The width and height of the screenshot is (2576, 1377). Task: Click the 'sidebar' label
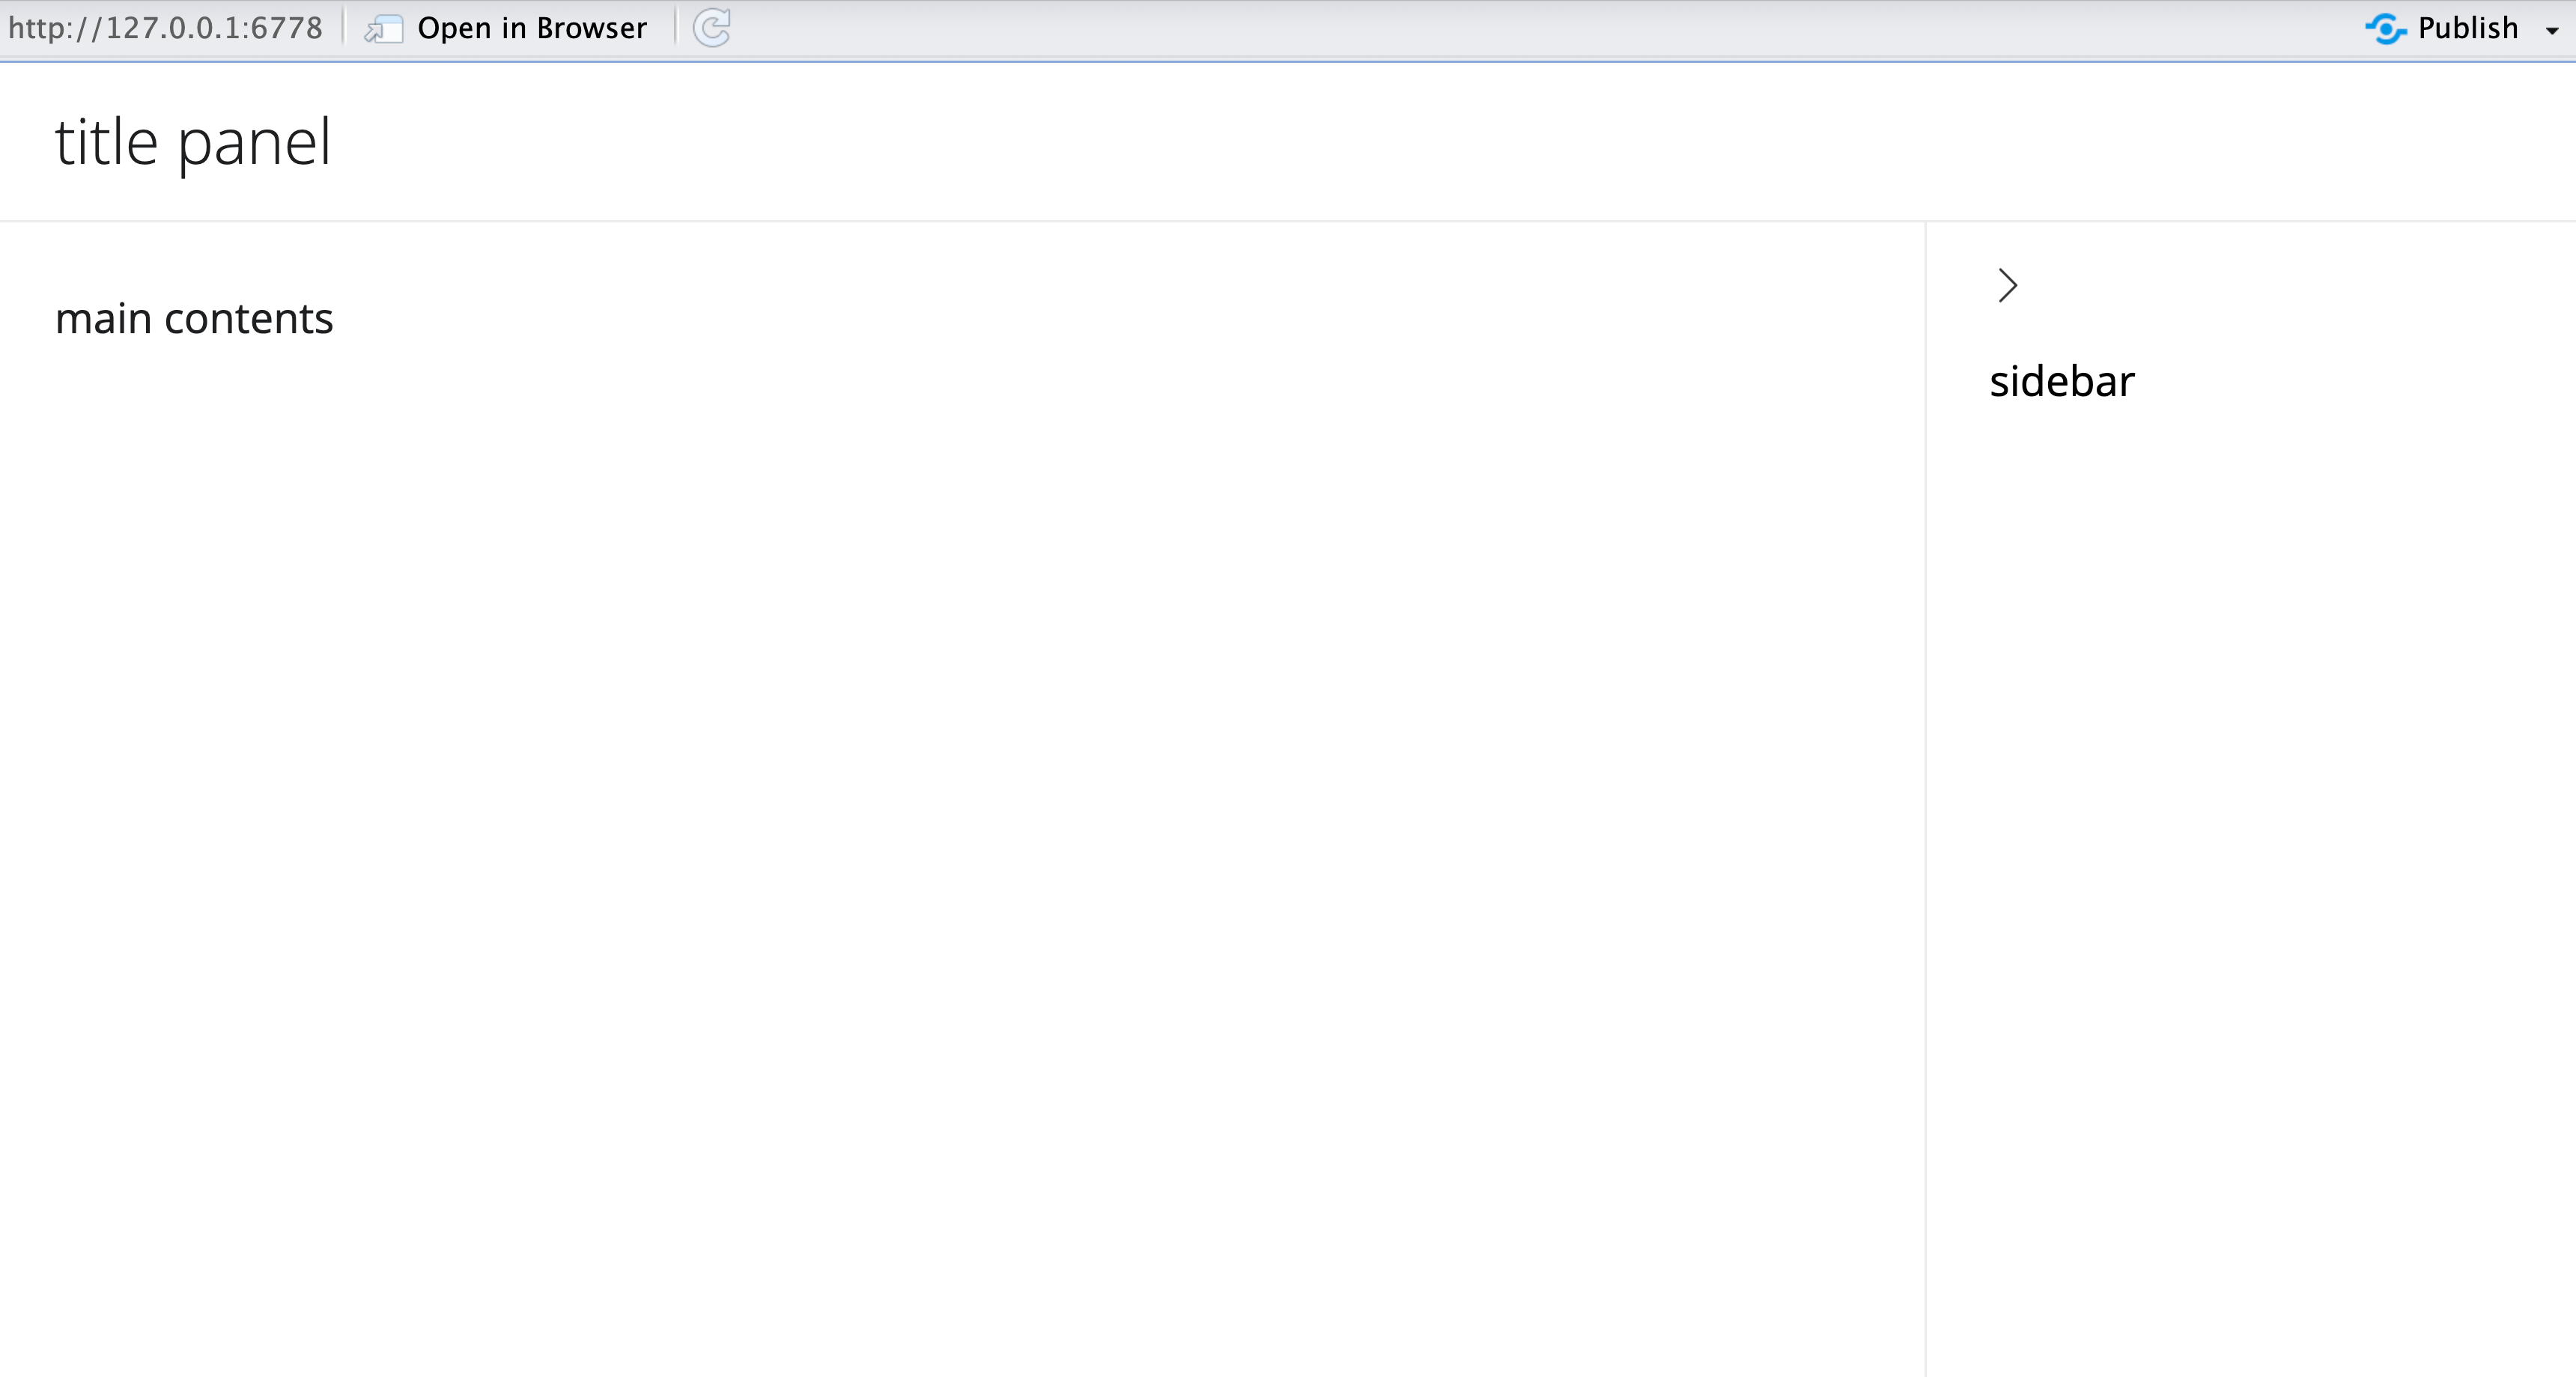pyautogui.click(x=2061, y=380)
